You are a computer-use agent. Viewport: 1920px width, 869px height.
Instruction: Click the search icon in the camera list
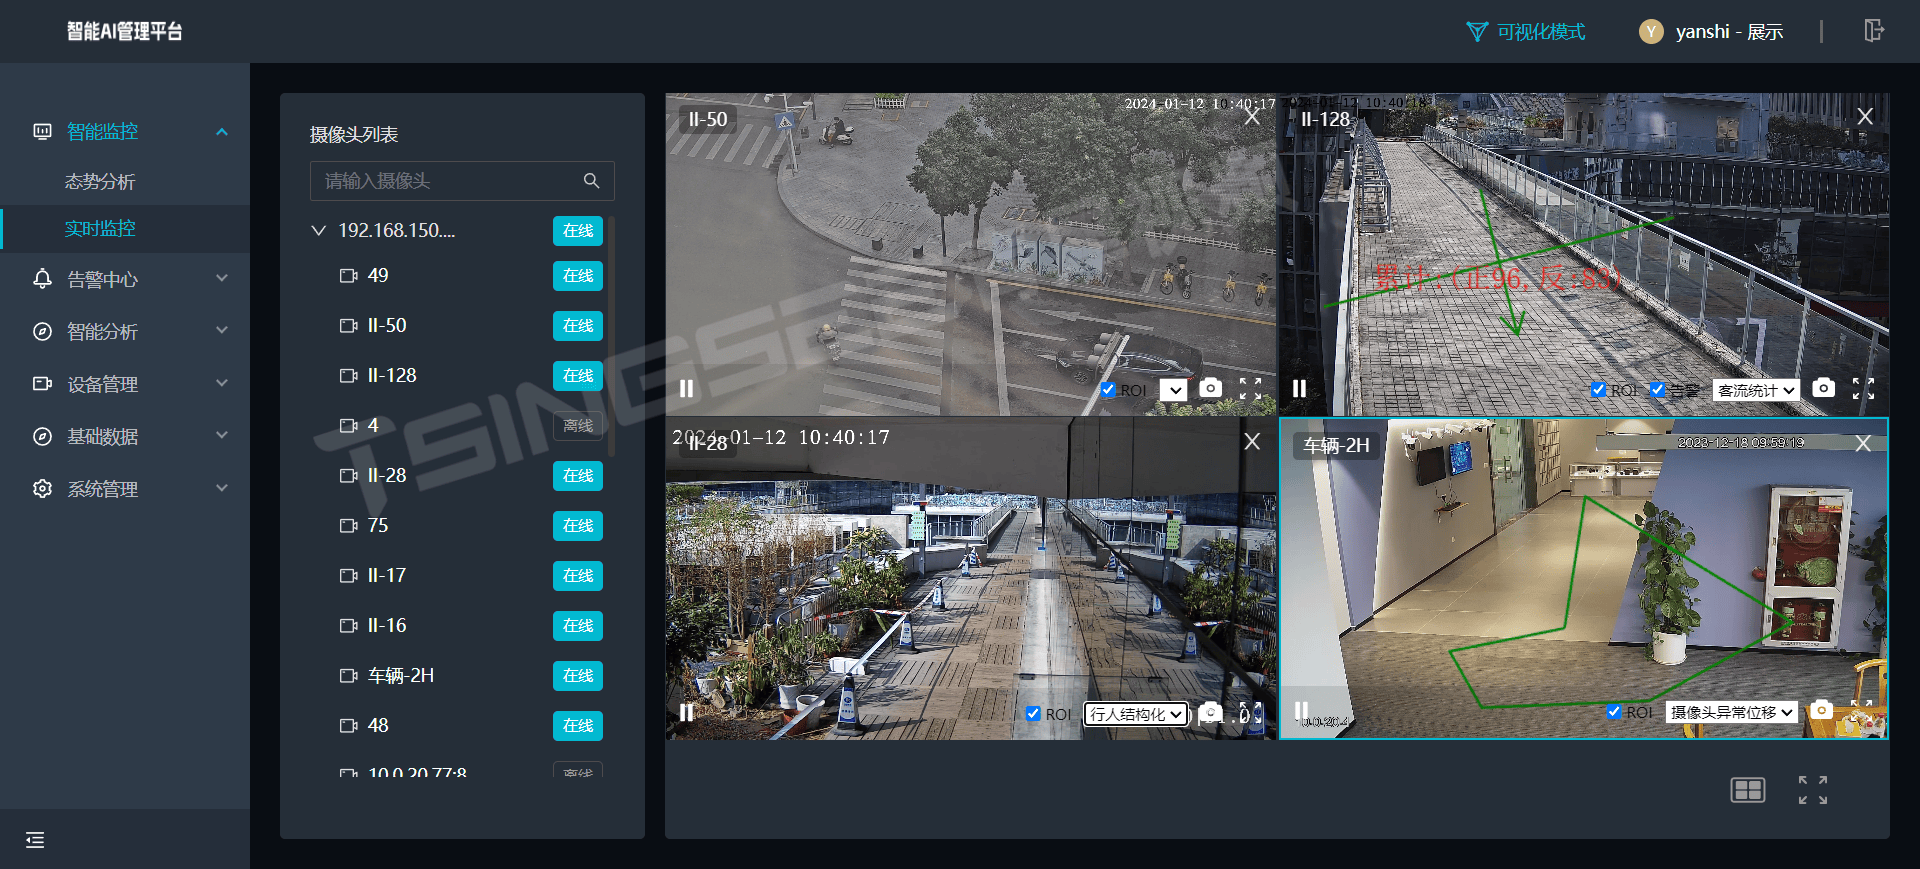[x=591, y=181]
